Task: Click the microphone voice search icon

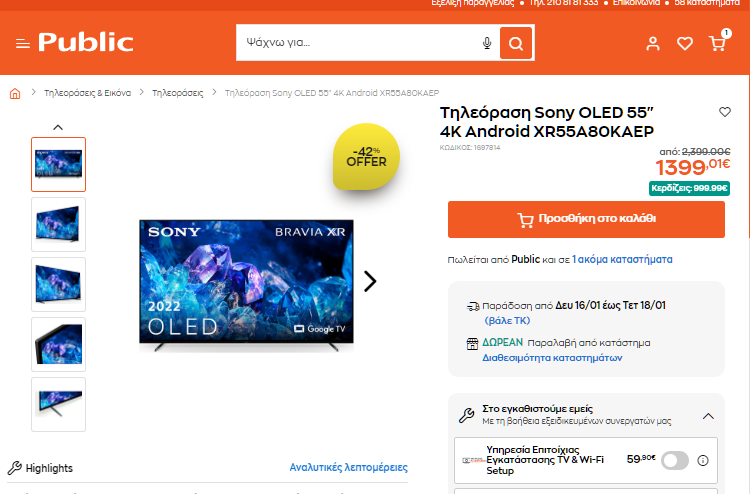Action: pyautogui.click(x=487, y=43)
